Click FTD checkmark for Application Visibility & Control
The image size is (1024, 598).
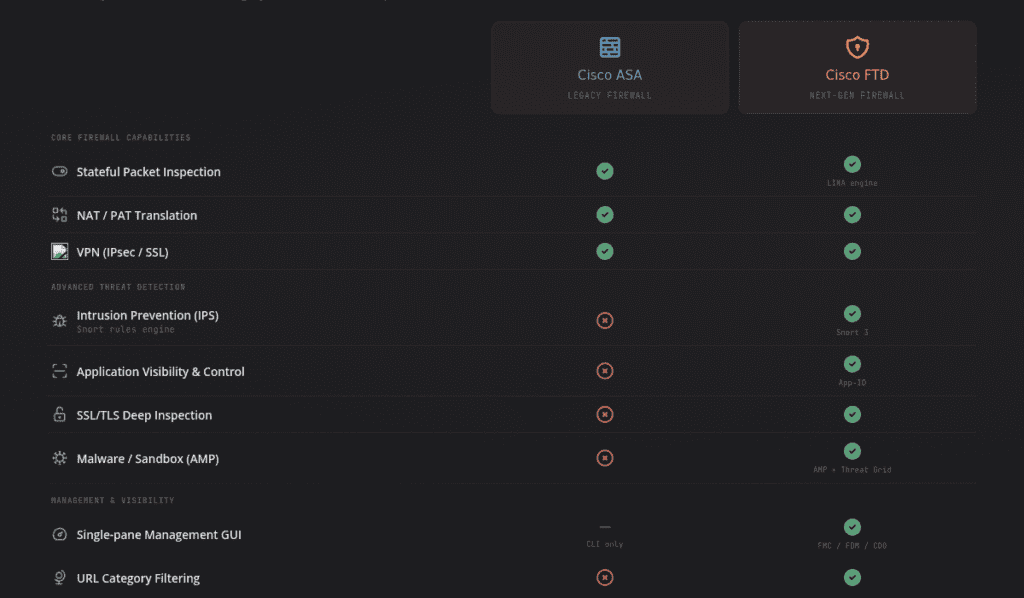[852, 364]
